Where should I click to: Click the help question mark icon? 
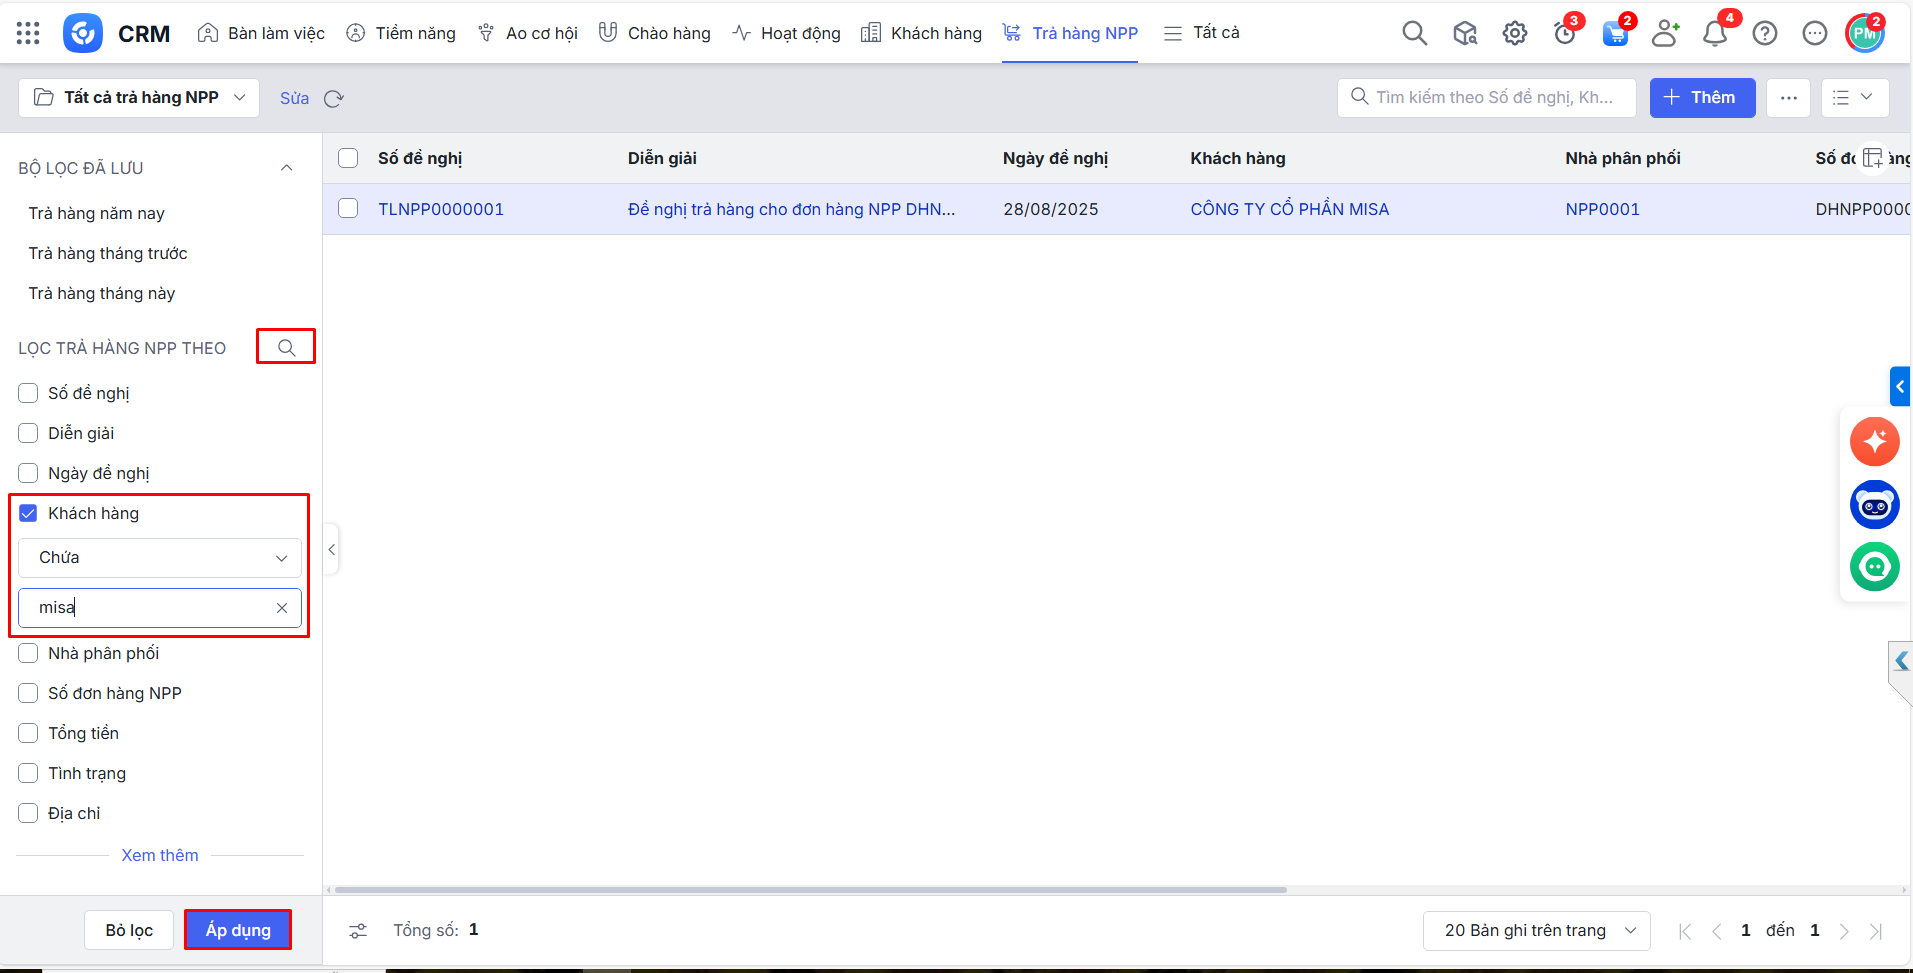point(1765,33)
